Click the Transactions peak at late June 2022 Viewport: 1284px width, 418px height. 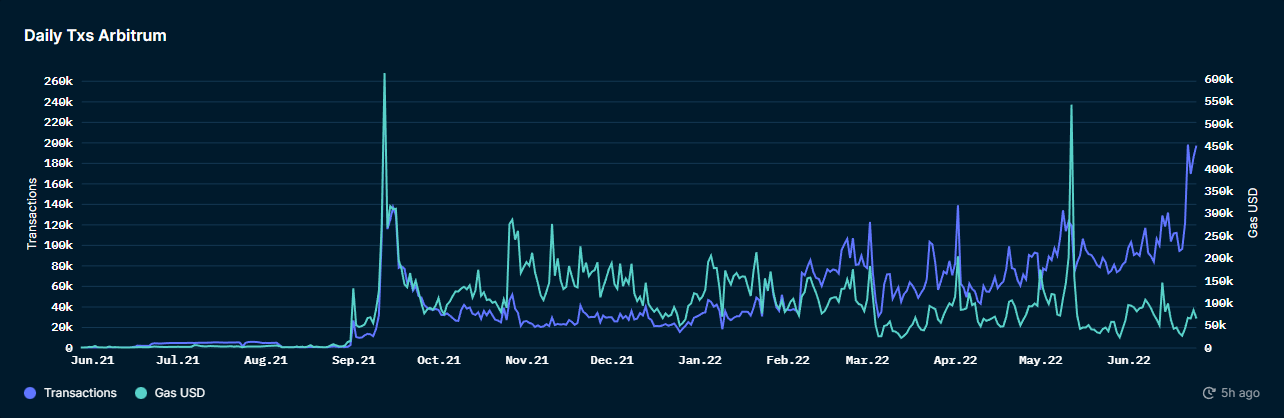click(x=1188, y=146)
